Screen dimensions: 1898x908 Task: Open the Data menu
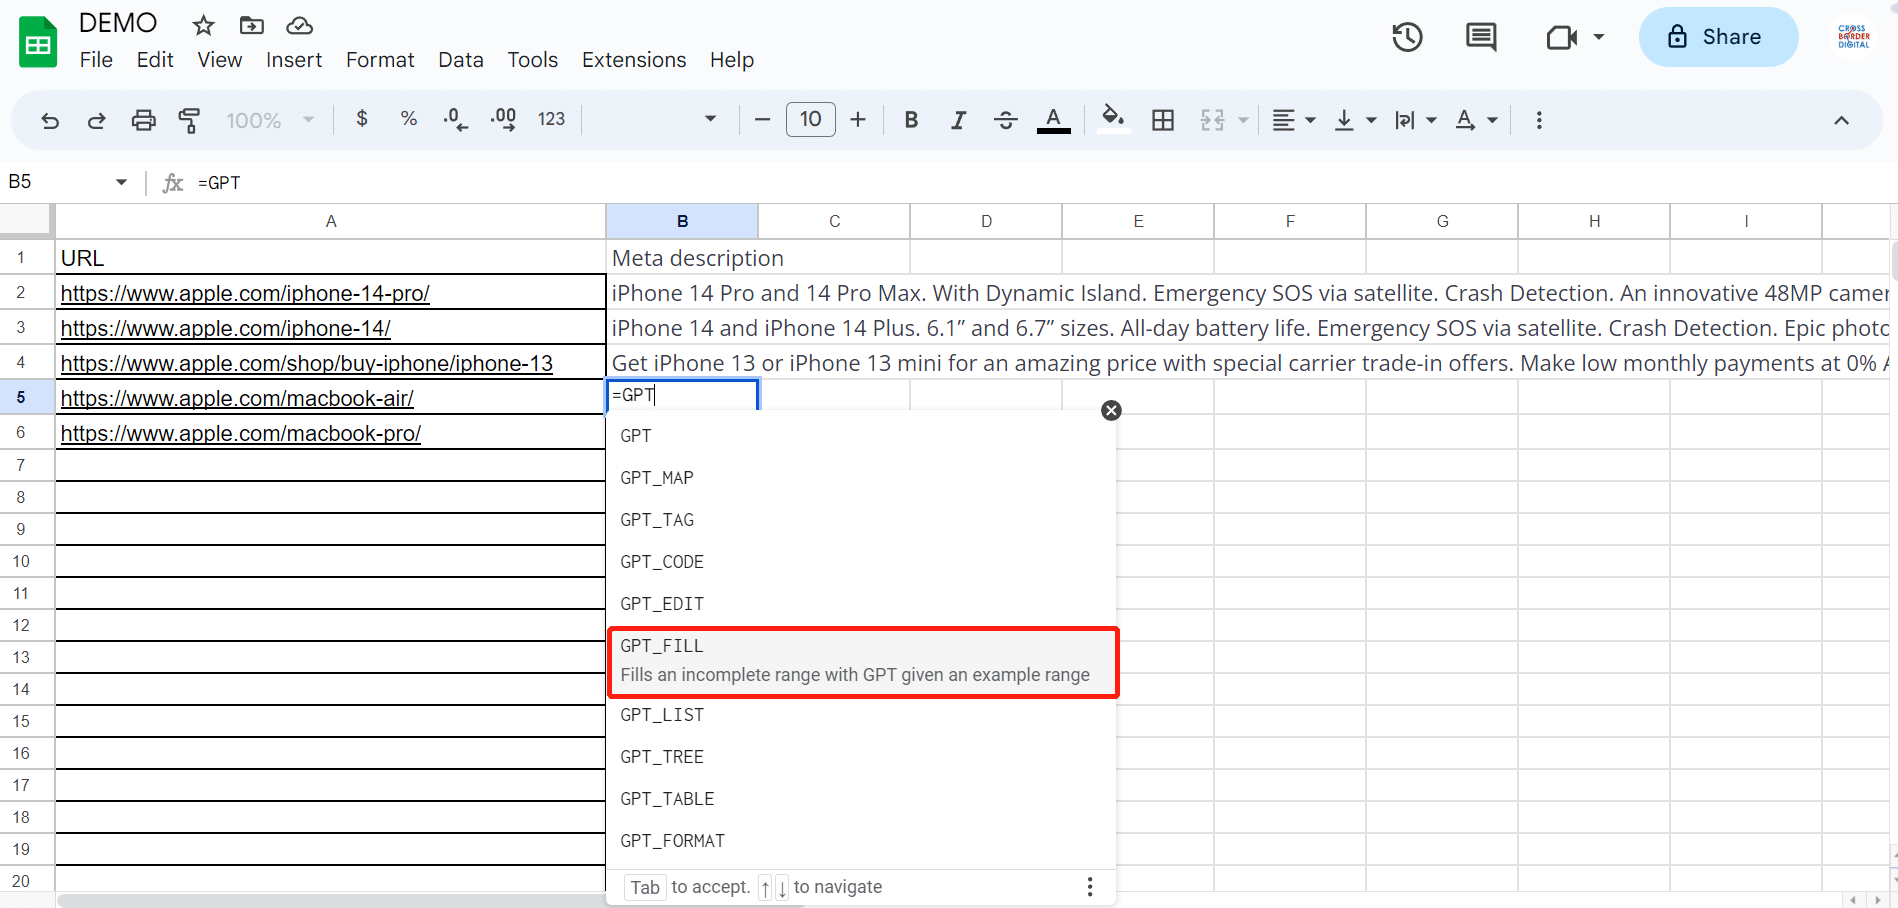[460, 60]
